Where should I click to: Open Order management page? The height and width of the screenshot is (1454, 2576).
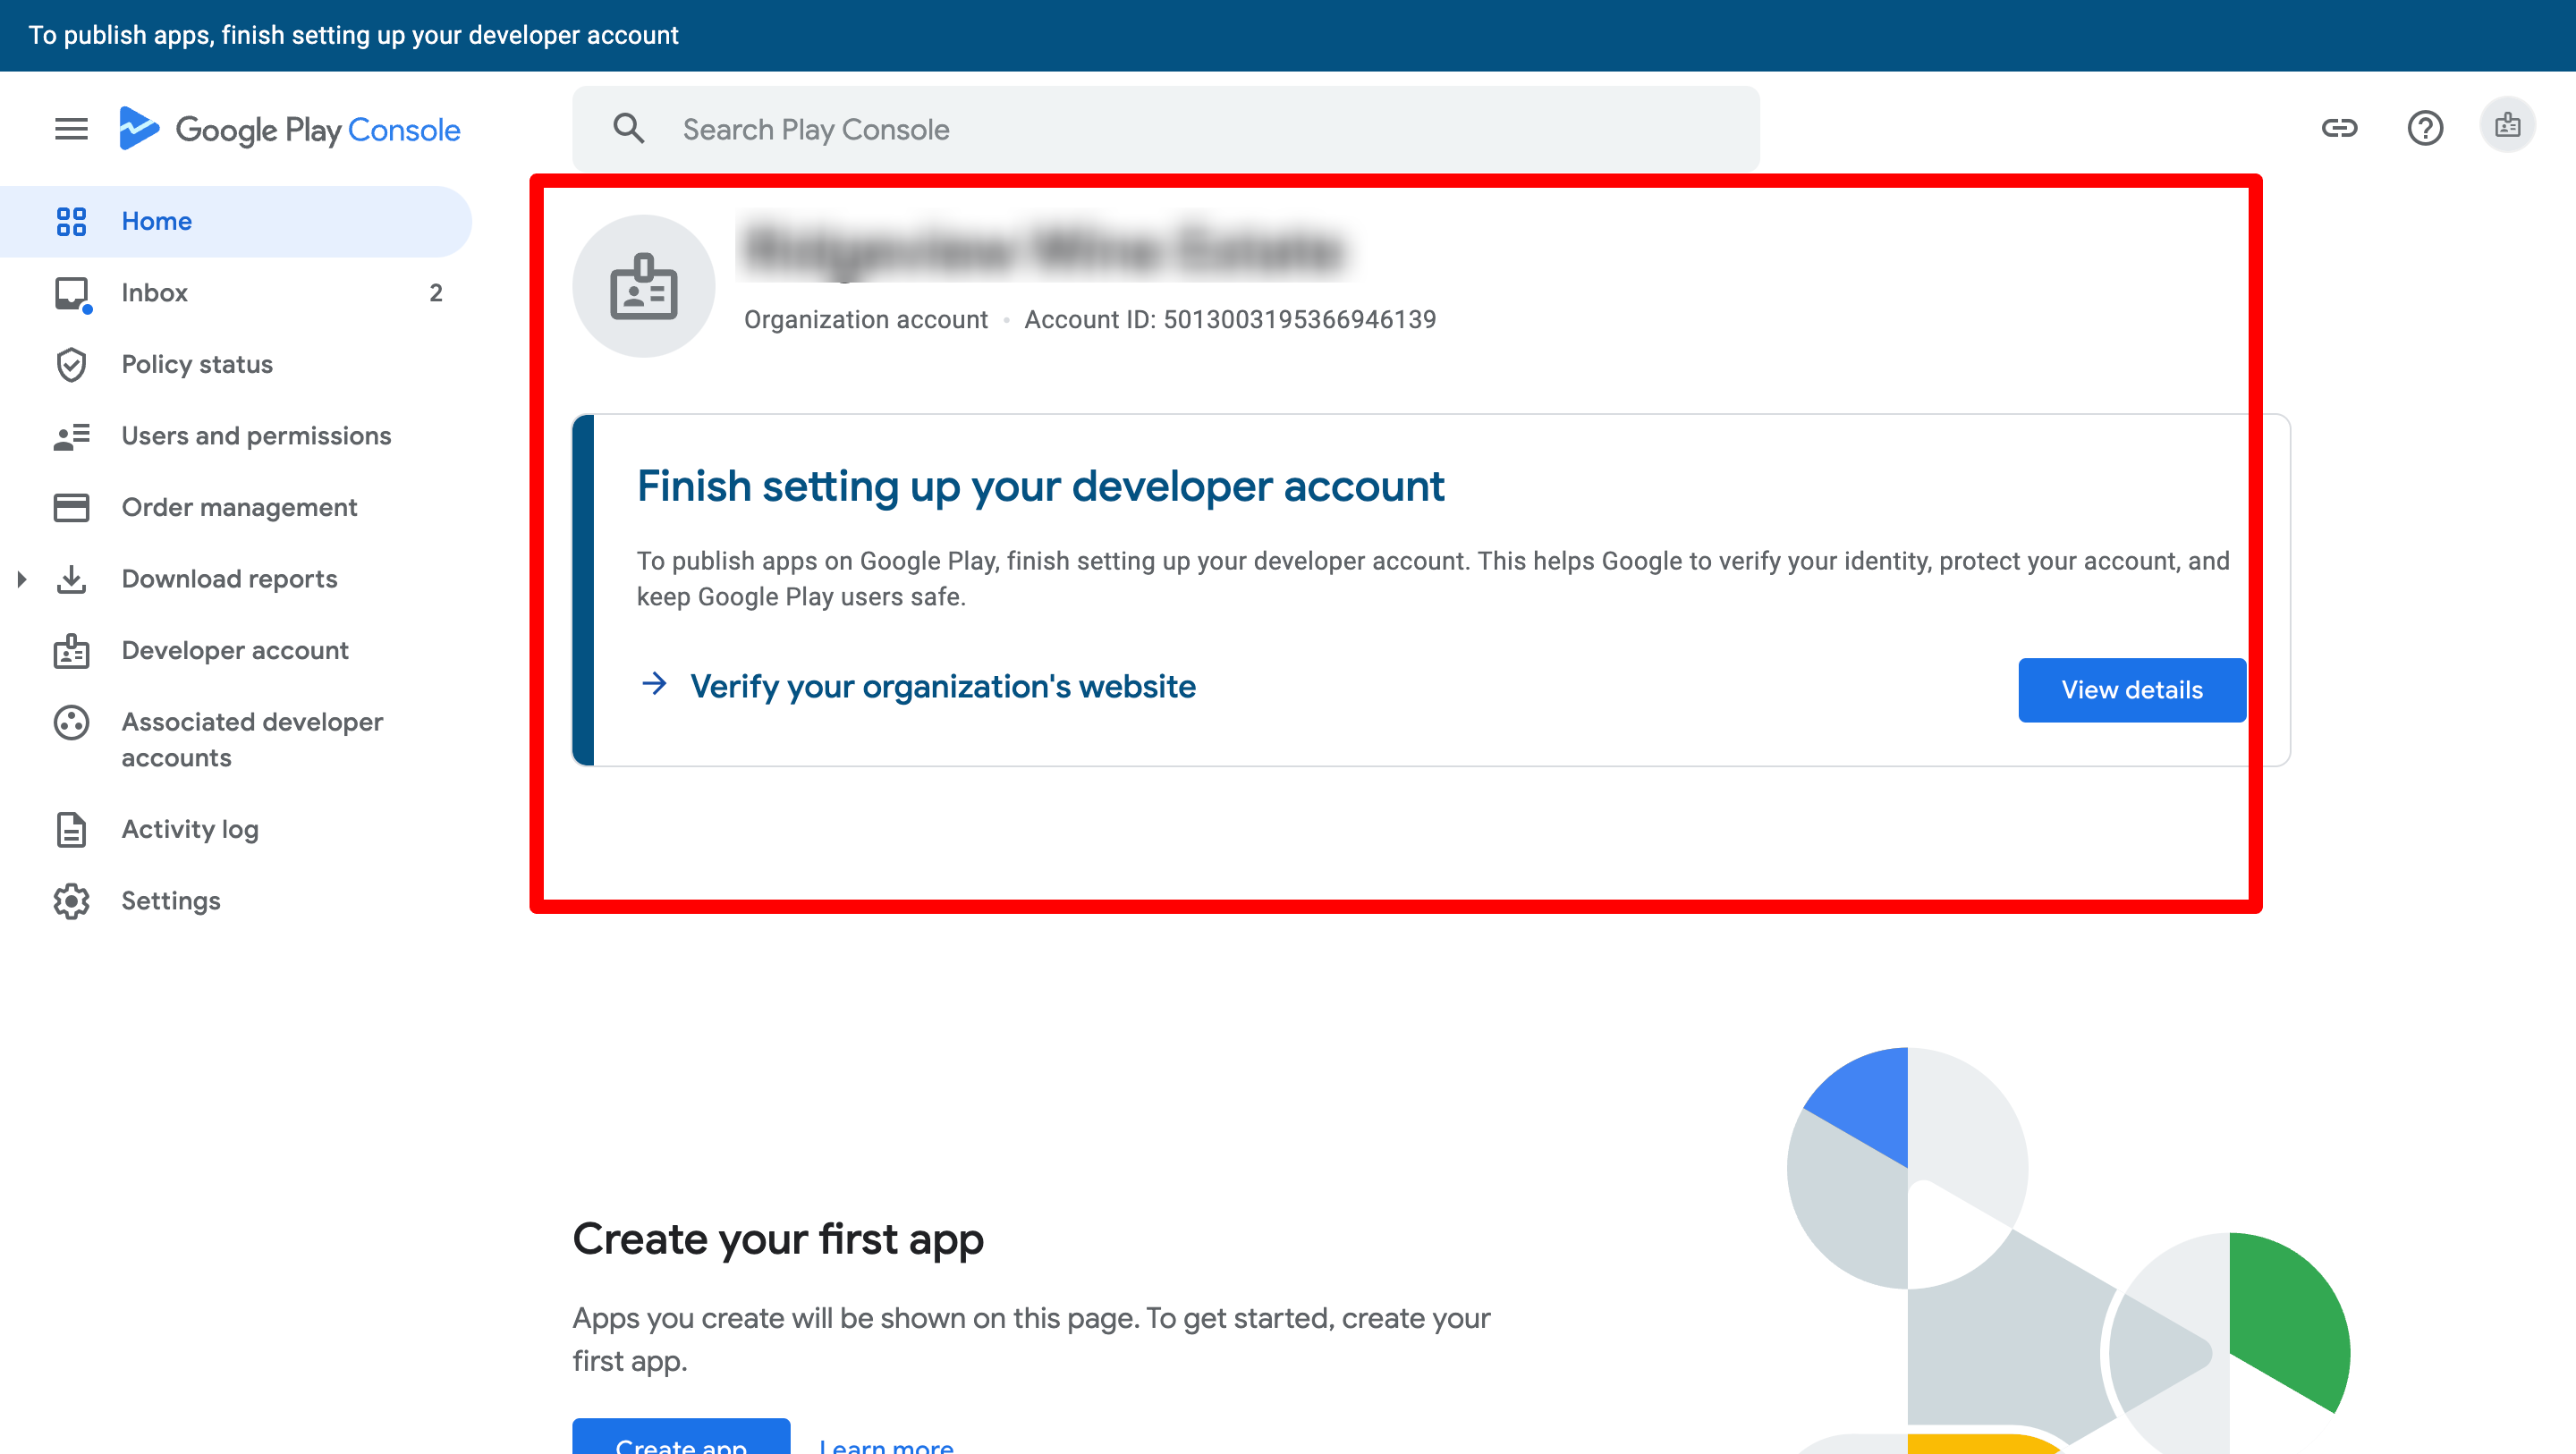click(239, 508)
